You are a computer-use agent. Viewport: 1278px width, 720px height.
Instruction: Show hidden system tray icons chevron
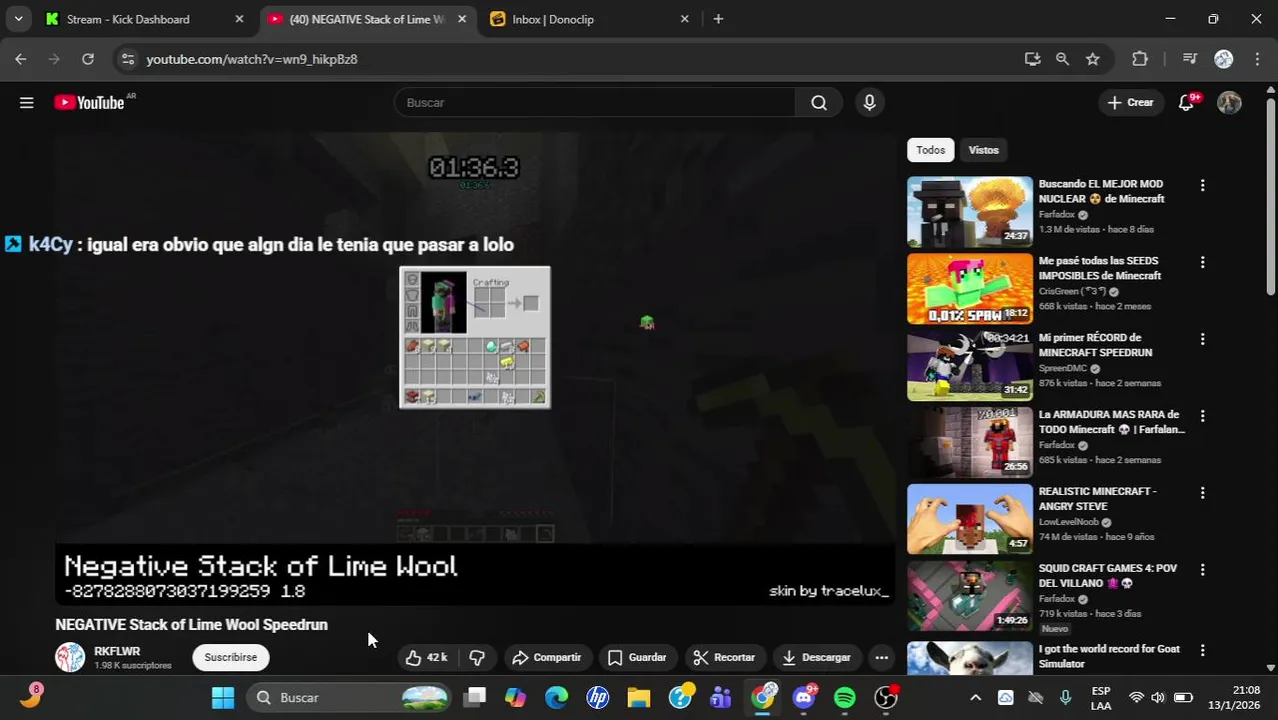[x=976, y=697]
